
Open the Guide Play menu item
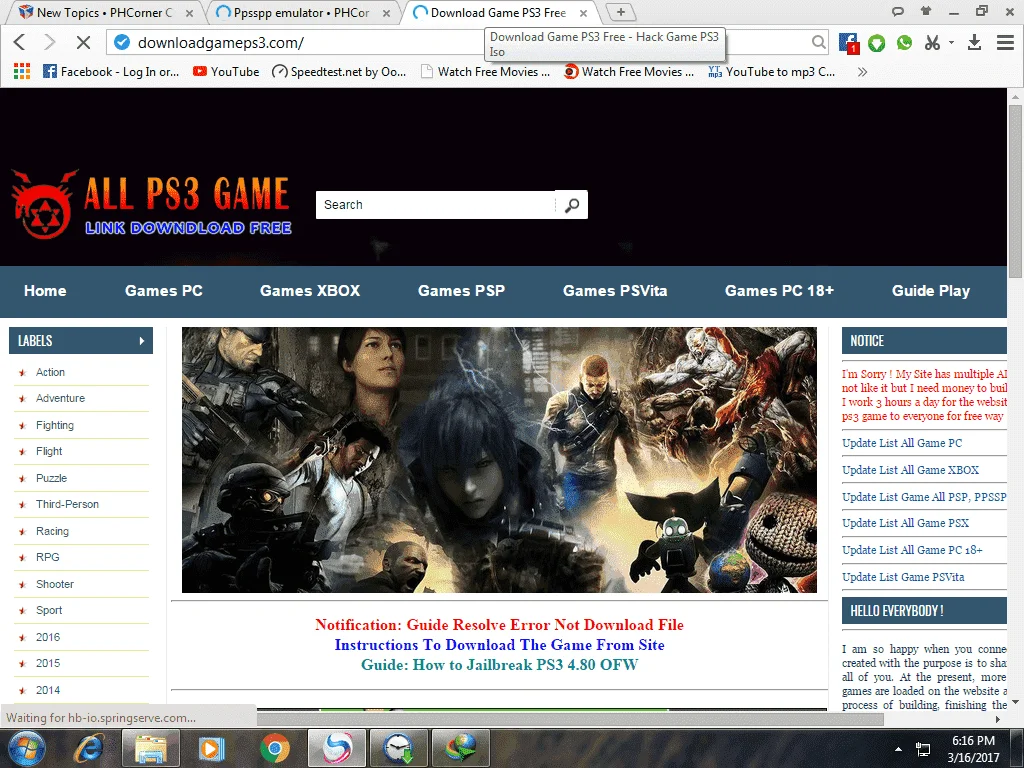click(x=931, y=291)
